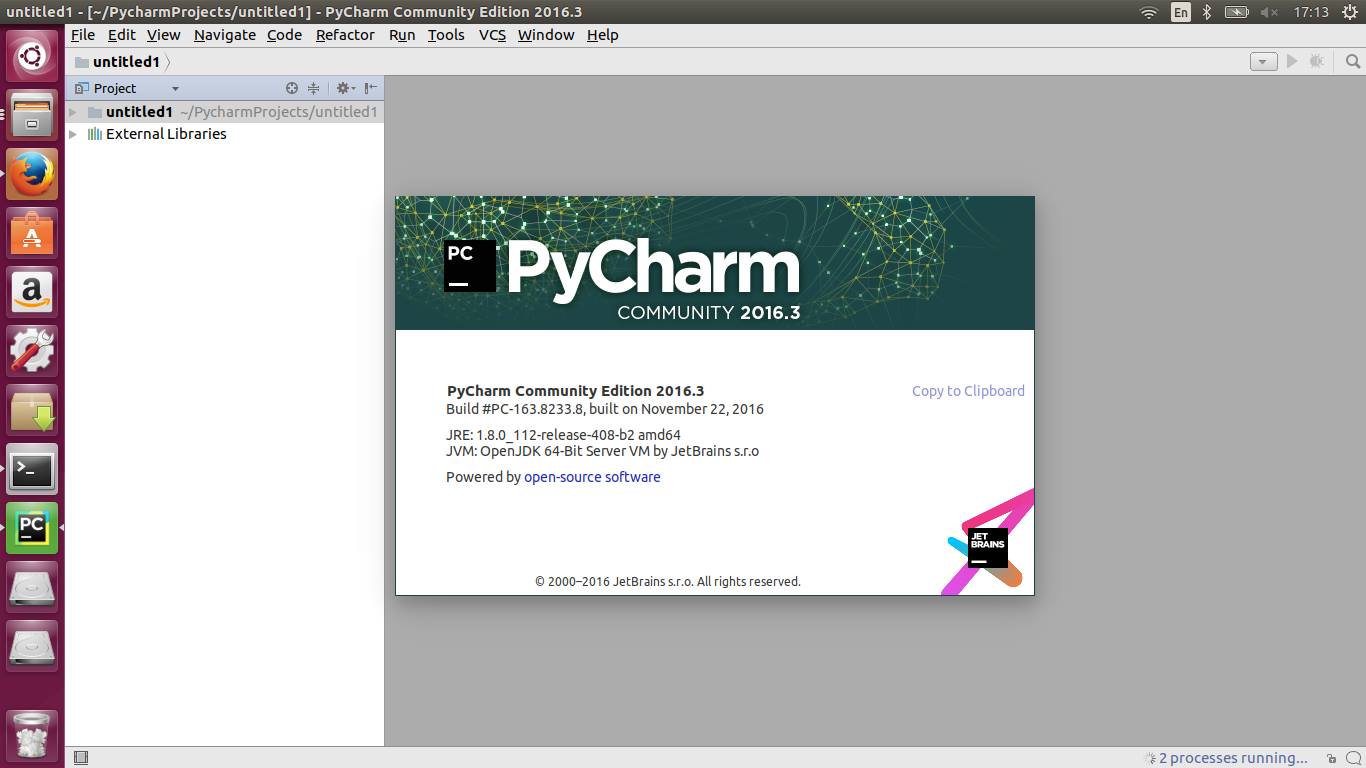Select the untitled1 row in project tree
The height and width of the screenshot is (768, 1366).
pos(225,112)
